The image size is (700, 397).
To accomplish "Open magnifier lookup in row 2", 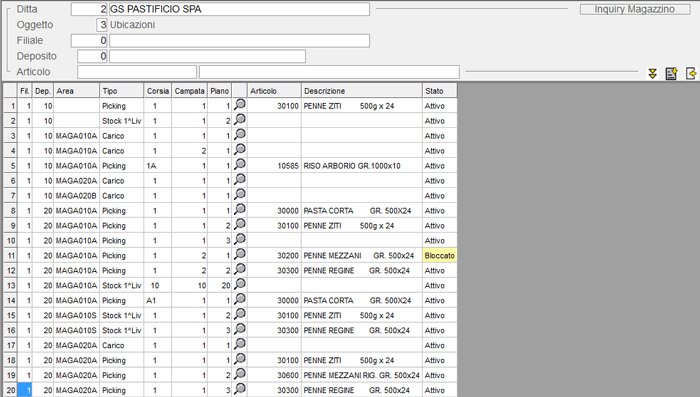I will (x=240, y=120).
